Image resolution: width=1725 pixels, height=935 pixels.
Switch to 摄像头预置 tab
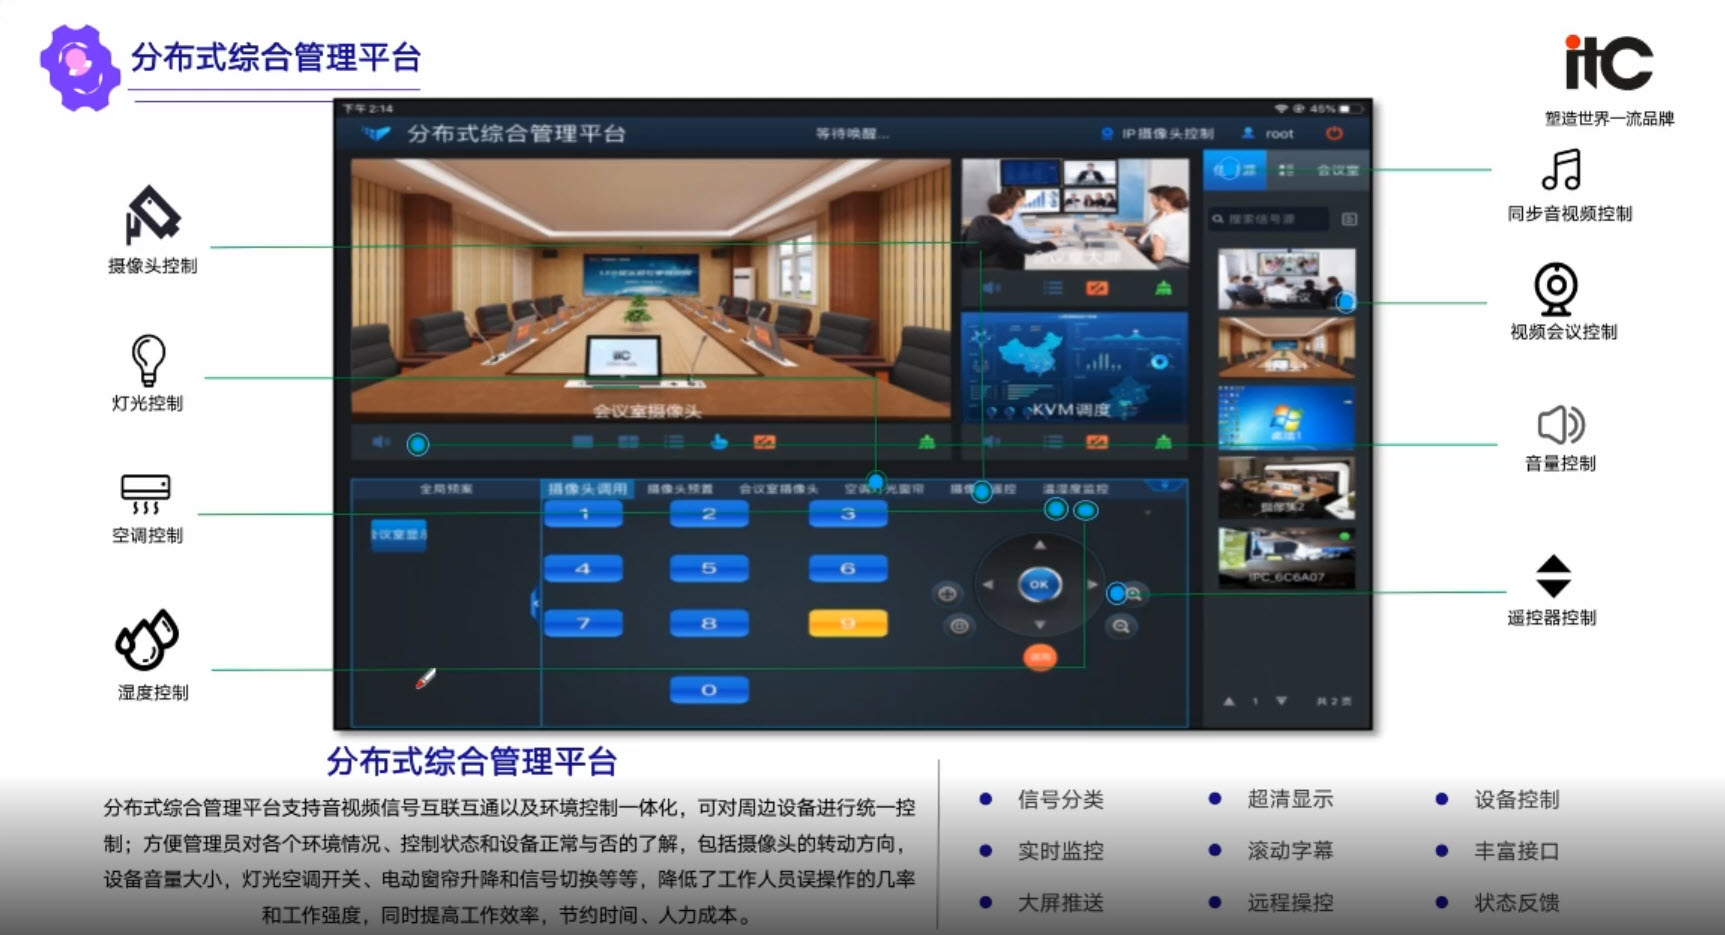point(679,489)
